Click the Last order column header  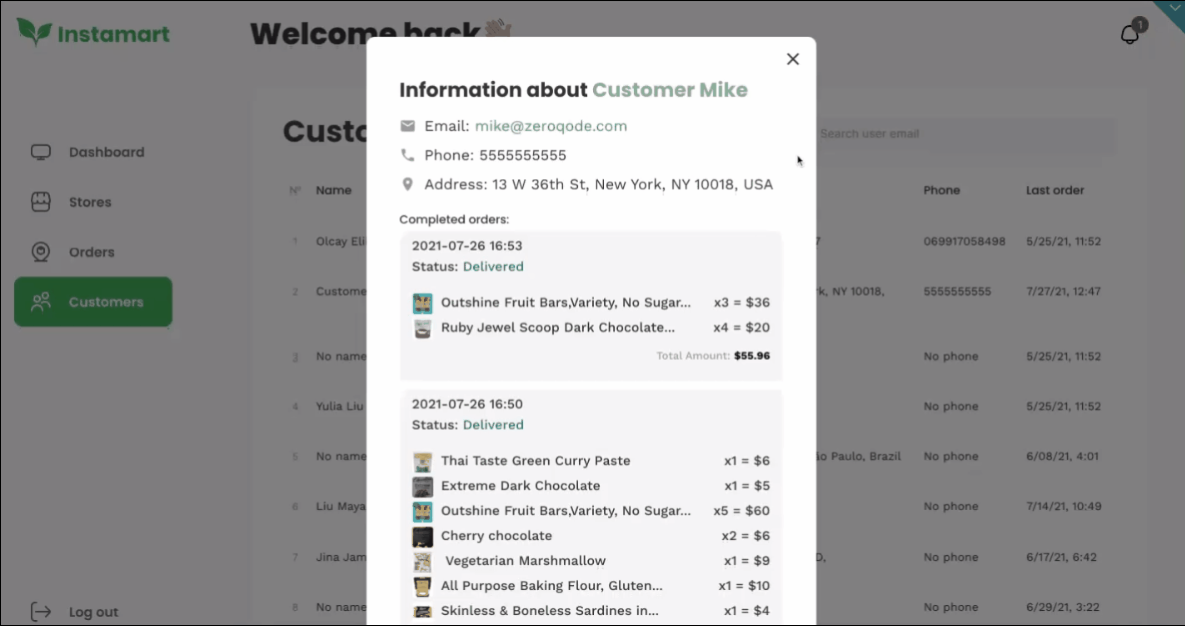coord(1055,190)
